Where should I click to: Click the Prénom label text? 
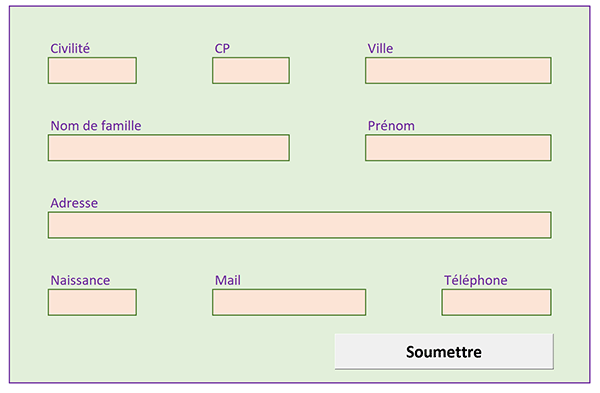(x=391, y=126)
